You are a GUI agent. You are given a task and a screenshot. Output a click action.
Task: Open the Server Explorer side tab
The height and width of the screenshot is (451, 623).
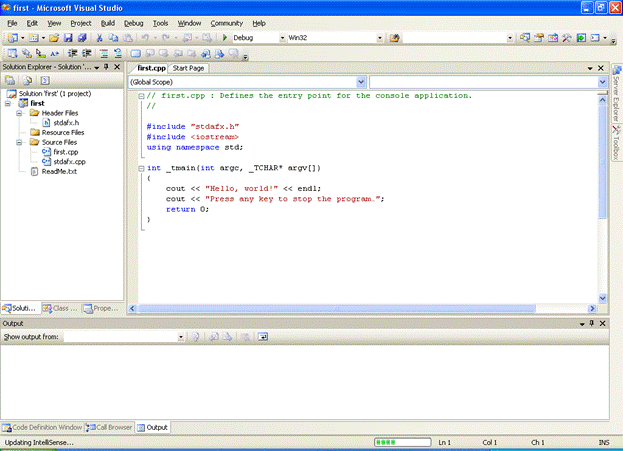pyautogui.click(x=617, y=94)
